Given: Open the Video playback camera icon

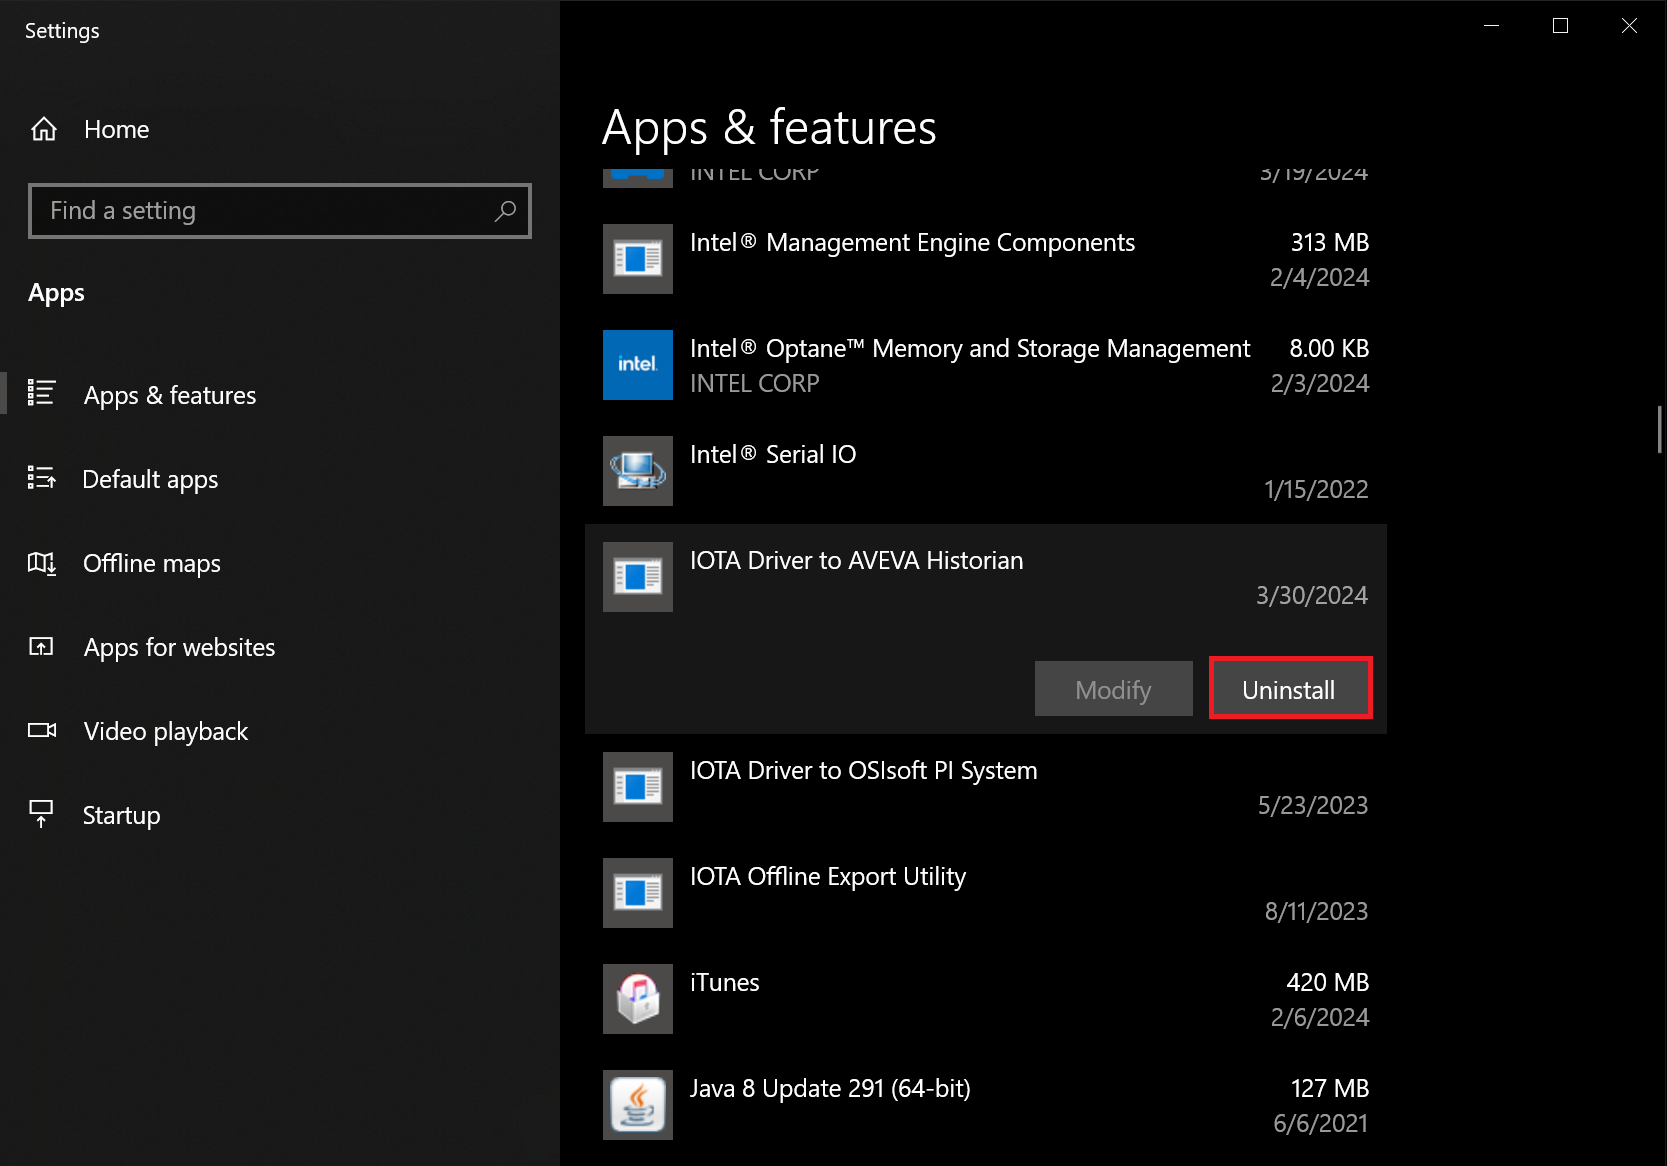Looking at the screenshot, I should point(42,730).
